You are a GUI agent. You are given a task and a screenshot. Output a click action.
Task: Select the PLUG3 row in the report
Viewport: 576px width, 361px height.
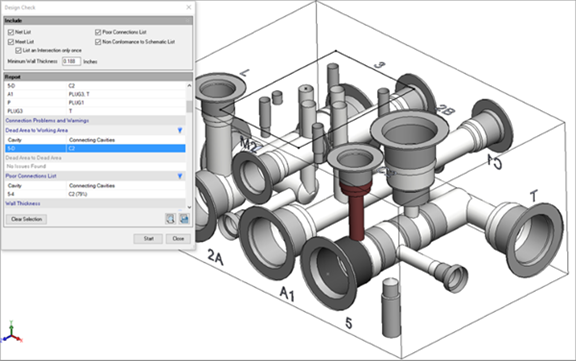[95, 111]
